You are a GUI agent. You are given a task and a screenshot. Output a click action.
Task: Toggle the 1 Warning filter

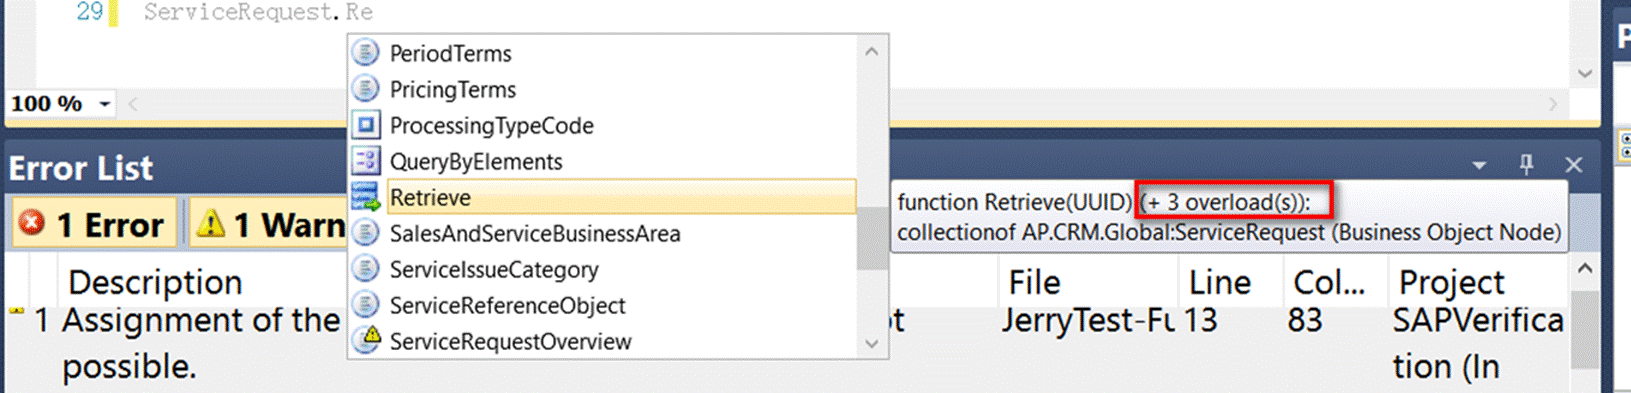click(268, 224)
